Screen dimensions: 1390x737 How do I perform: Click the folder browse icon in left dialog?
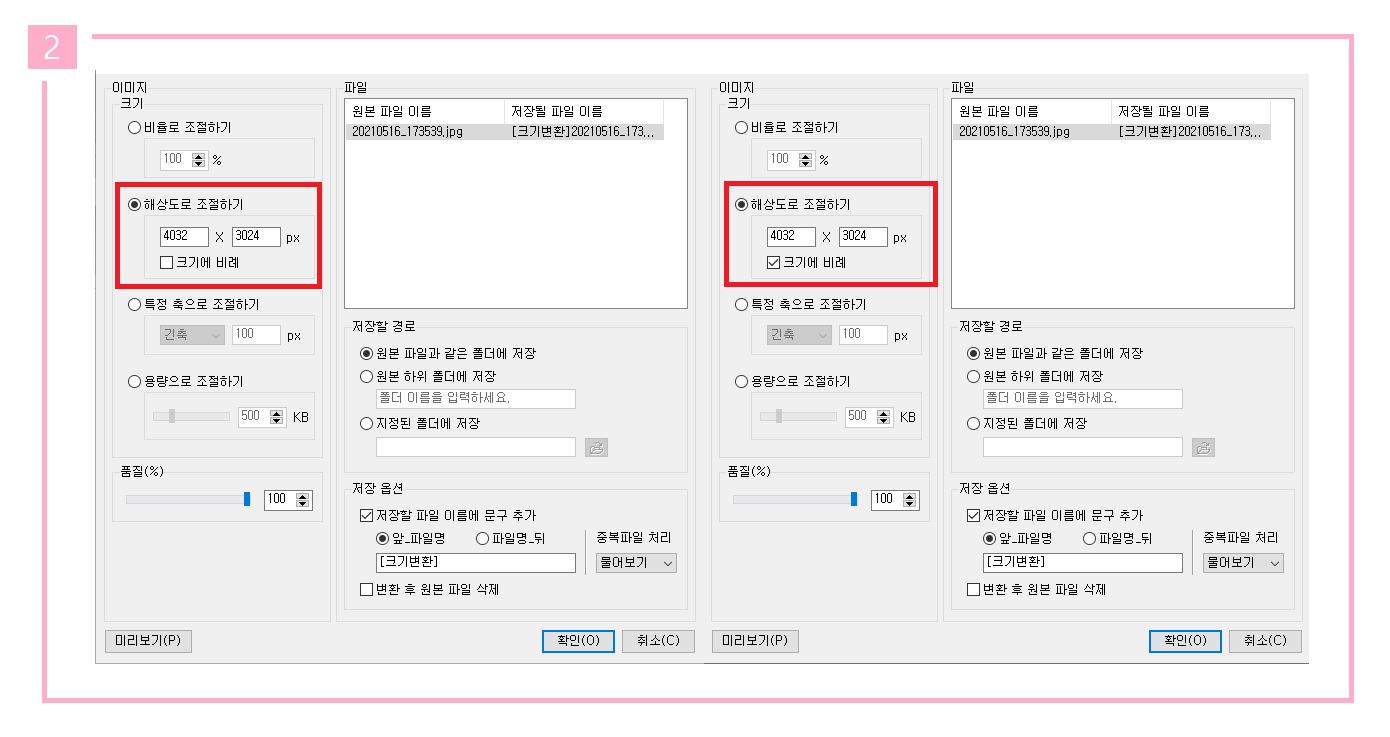598,446
